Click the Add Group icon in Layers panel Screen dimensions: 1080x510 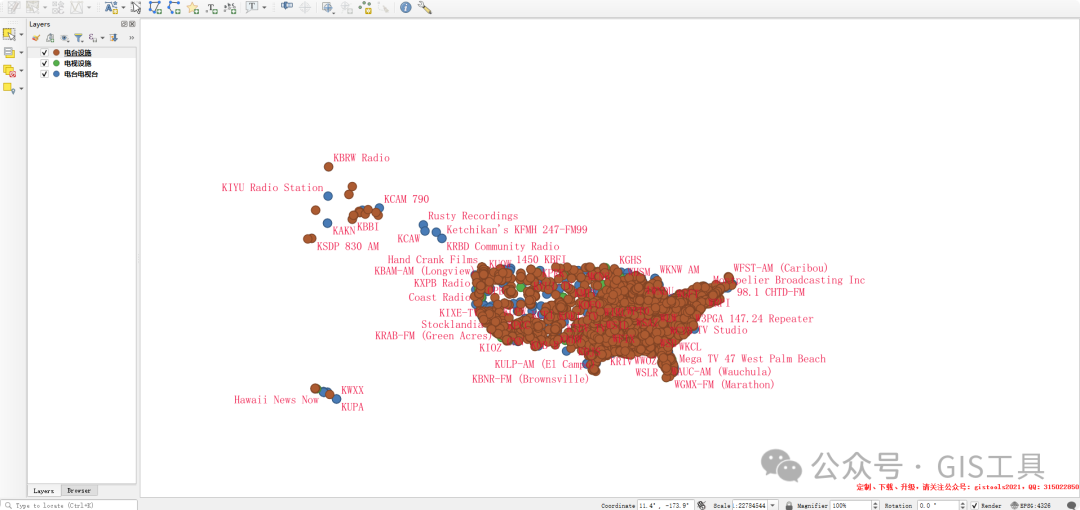click(x=50, y=38)
